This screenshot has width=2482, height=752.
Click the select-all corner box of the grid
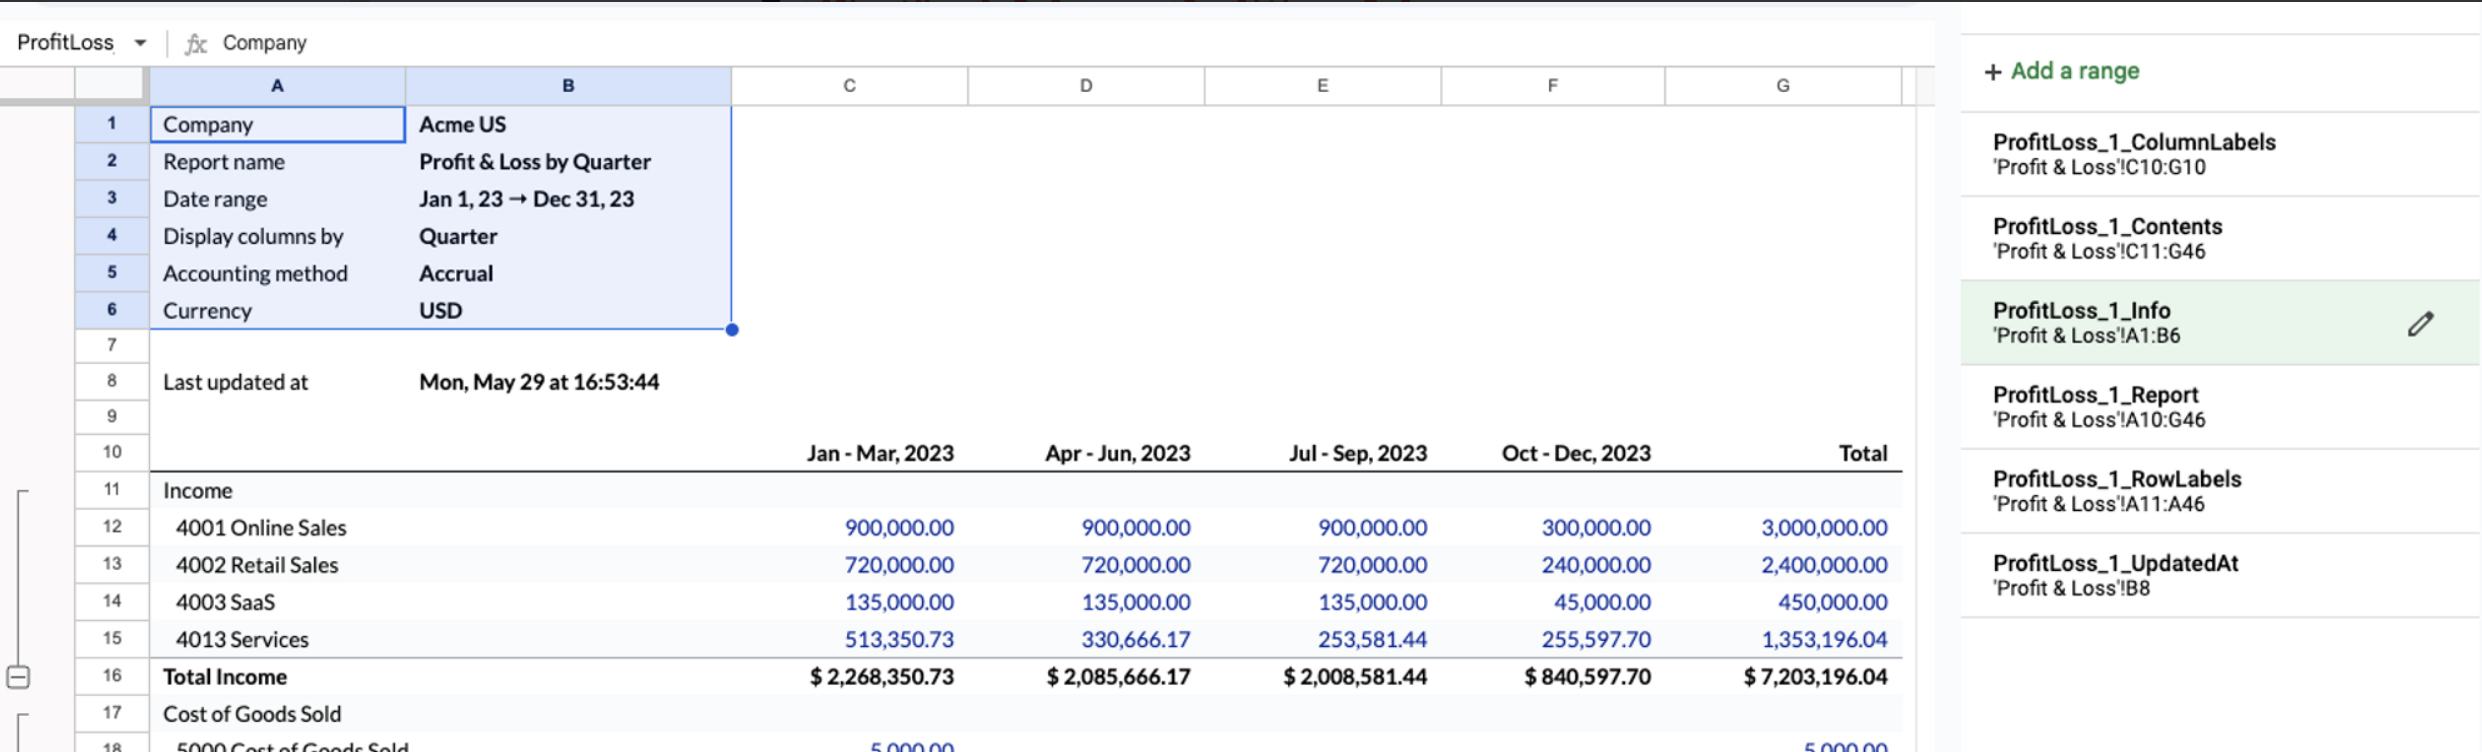[110, 86]
